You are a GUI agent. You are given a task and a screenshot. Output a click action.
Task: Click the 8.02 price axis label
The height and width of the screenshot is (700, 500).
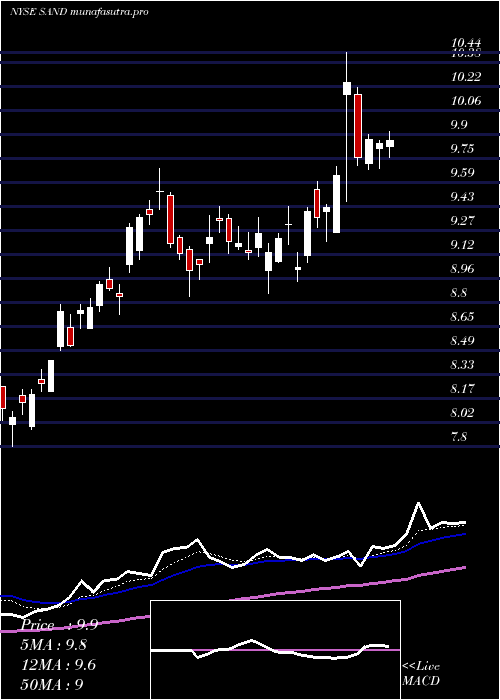[462, 413]
